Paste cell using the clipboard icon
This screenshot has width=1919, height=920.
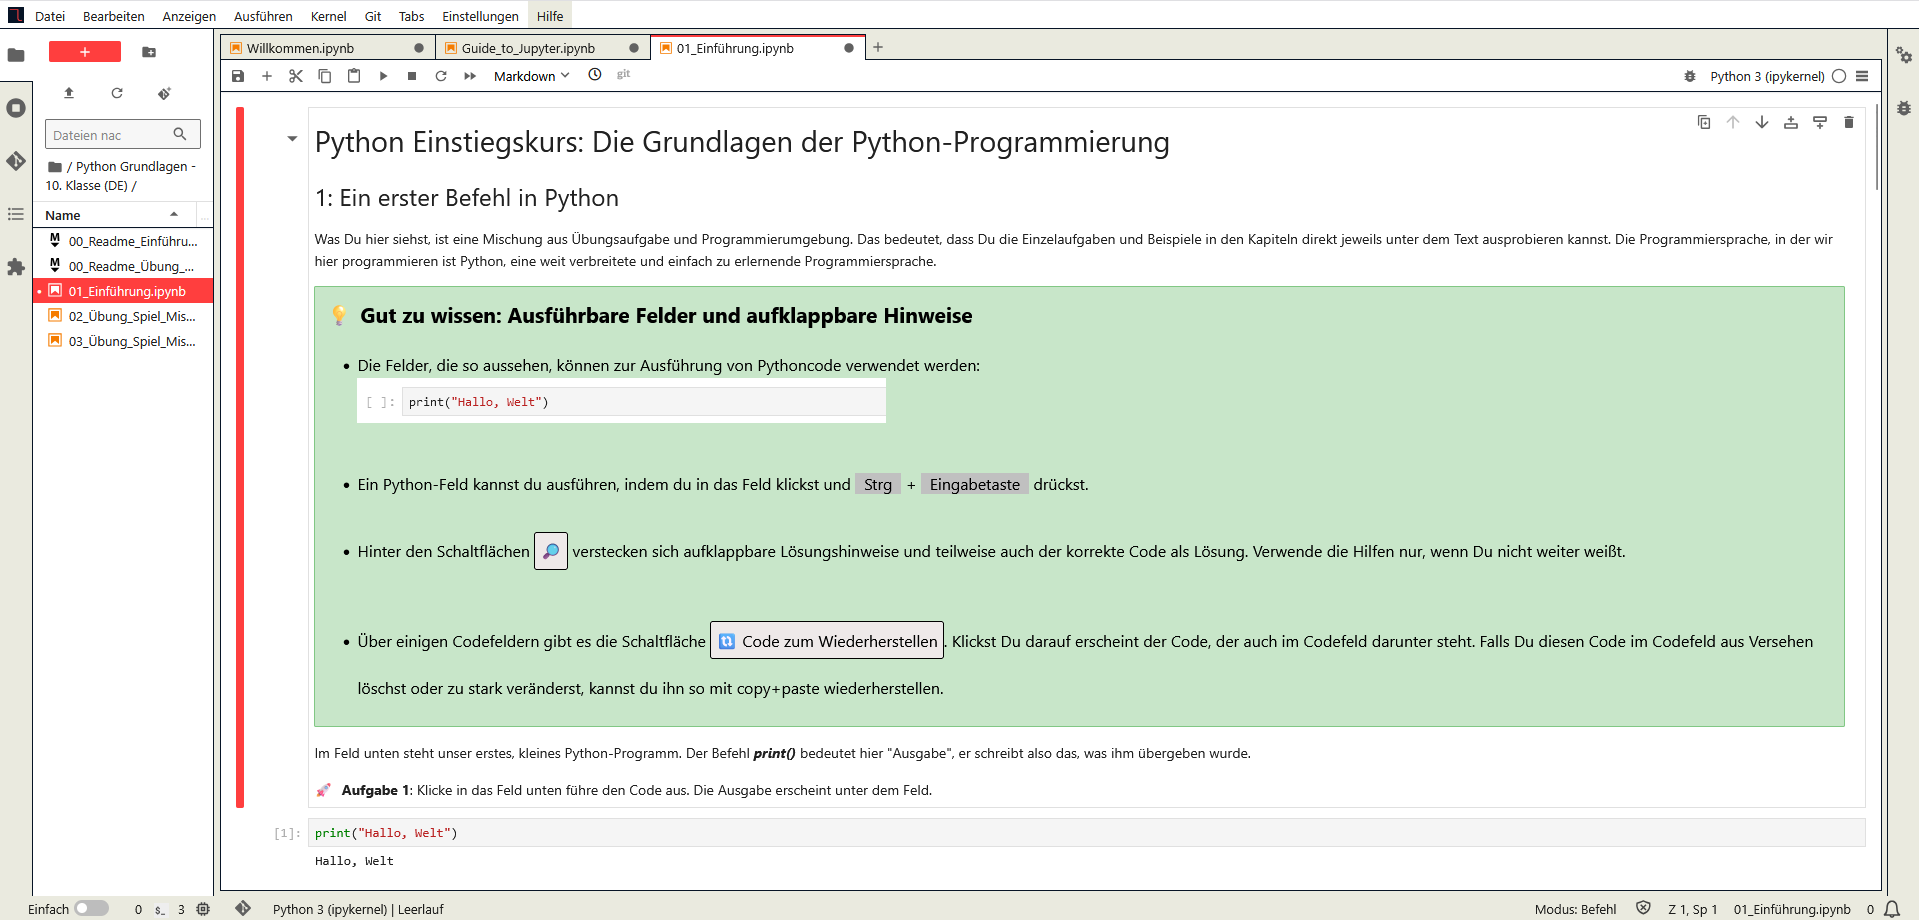[354, 76]
